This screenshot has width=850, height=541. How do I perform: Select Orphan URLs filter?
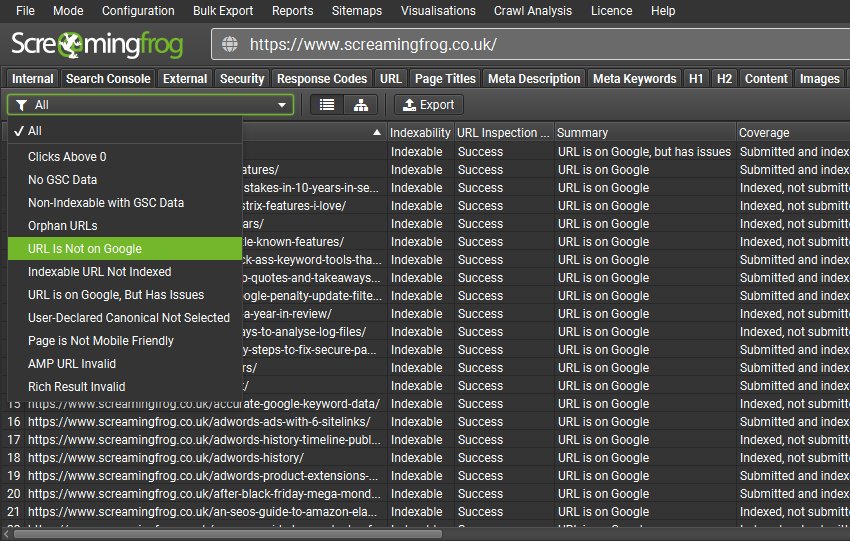pos(125,226)
